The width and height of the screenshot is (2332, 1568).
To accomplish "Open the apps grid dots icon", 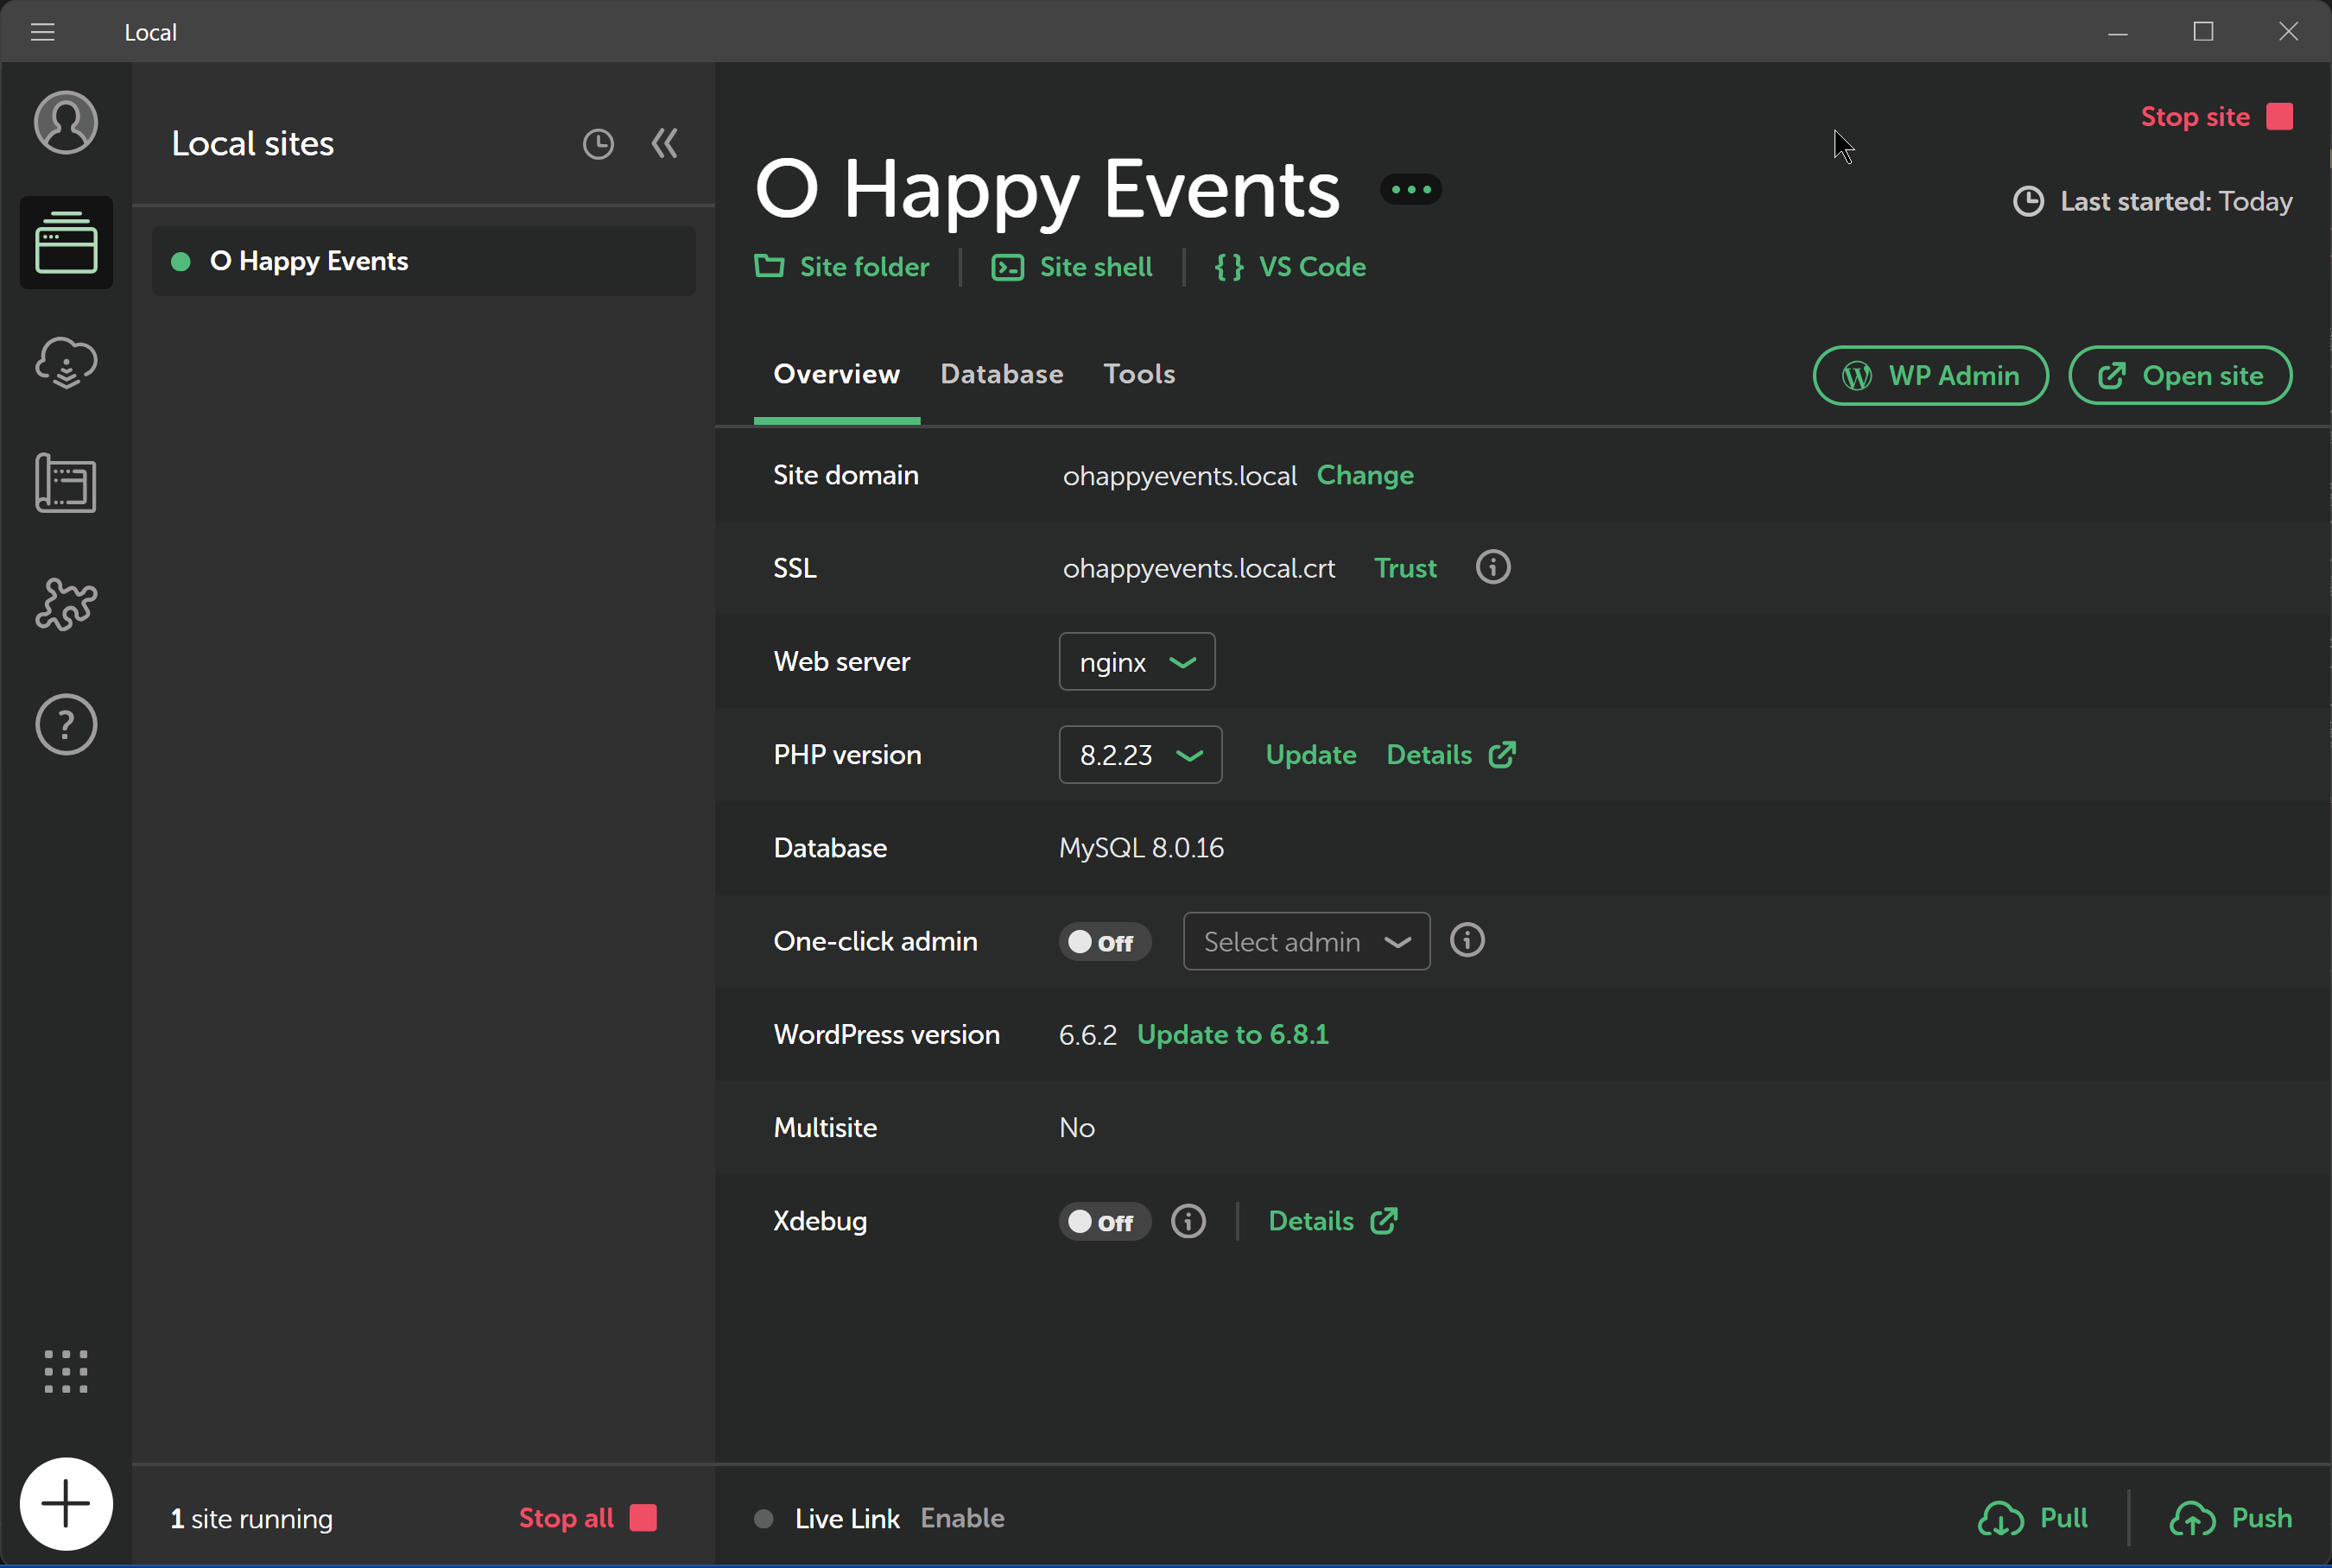I will (x=66, y=1371).
